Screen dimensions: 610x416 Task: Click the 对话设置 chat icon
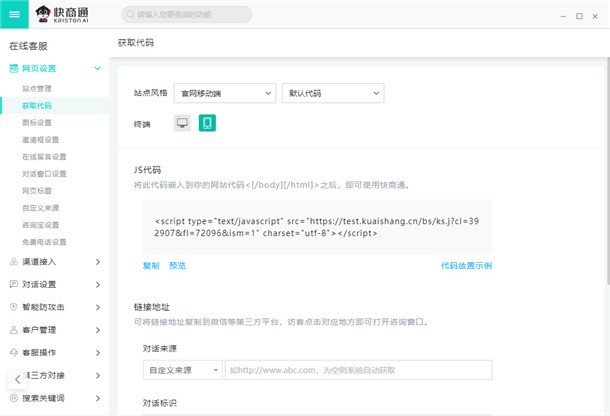[x=13, y=284]
